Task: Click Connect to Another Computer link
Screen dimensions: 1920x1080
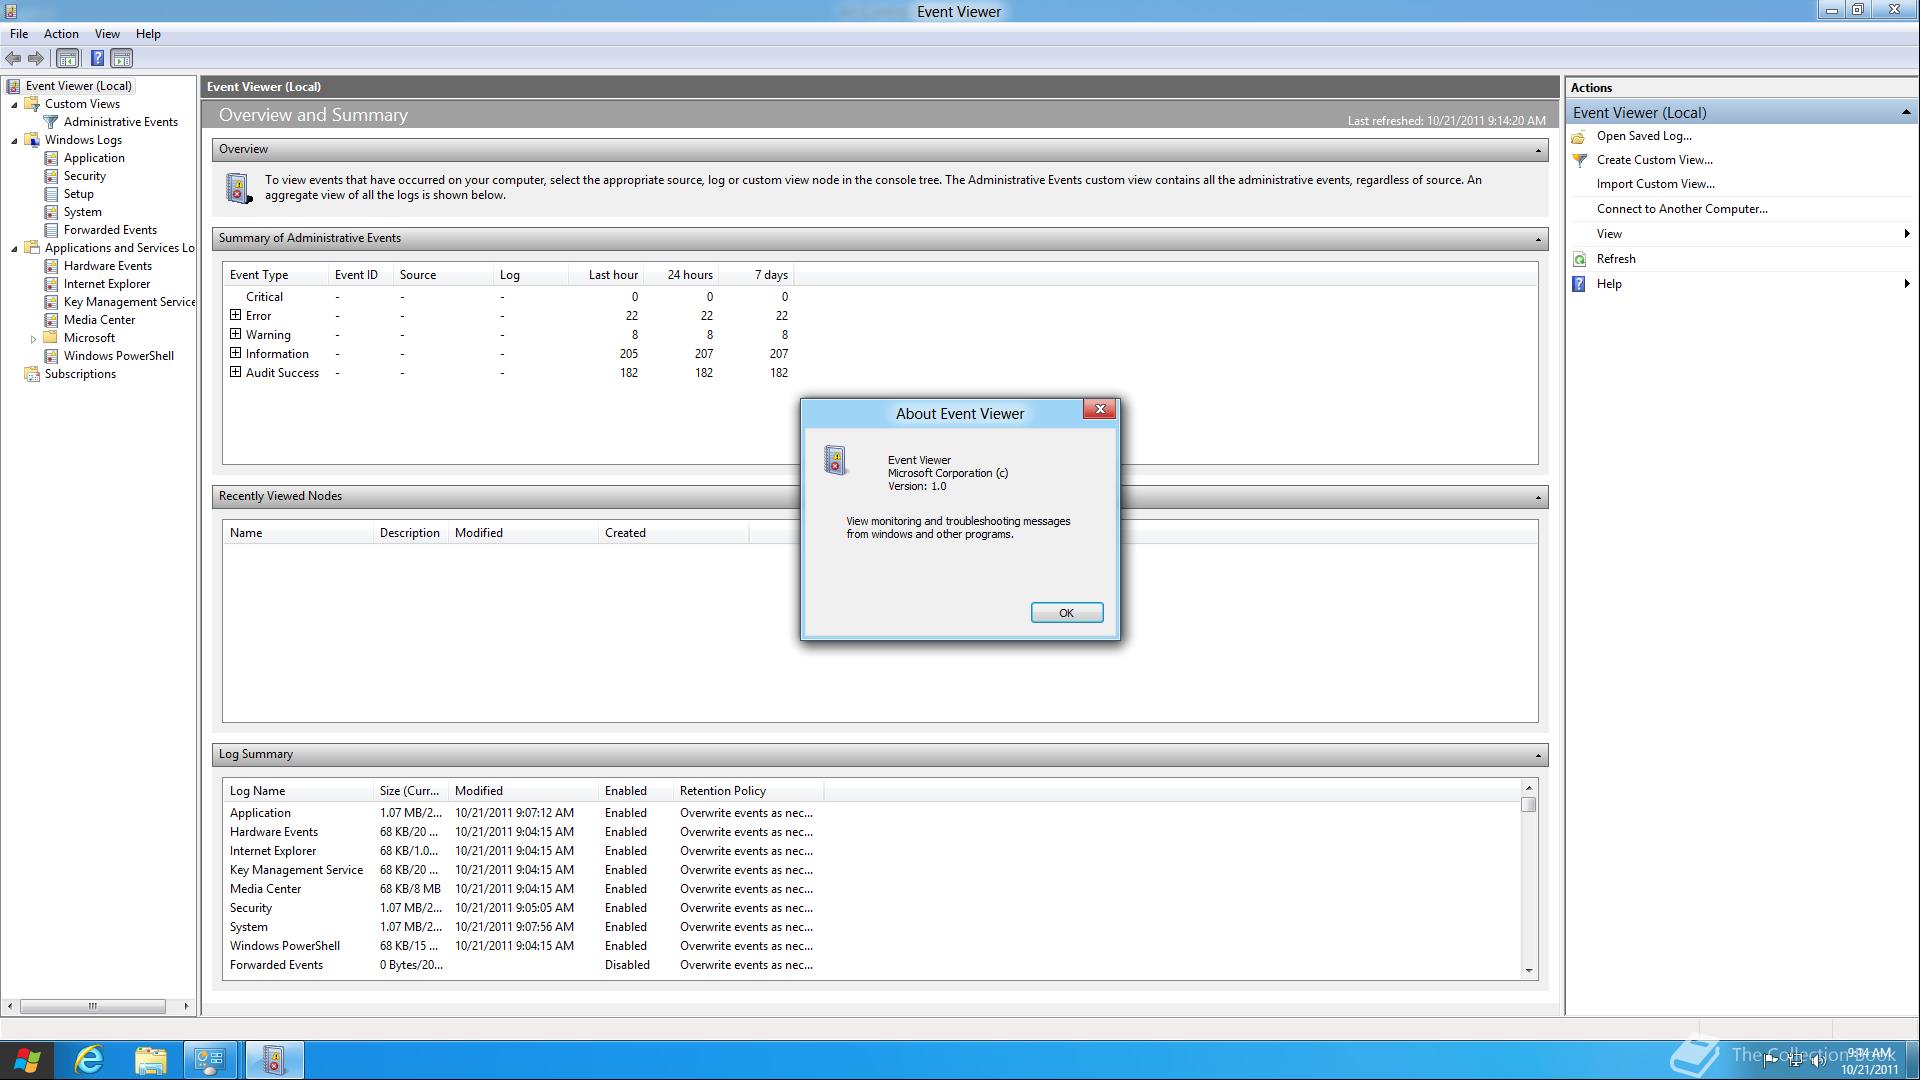Action: (x=1682, y=209)
